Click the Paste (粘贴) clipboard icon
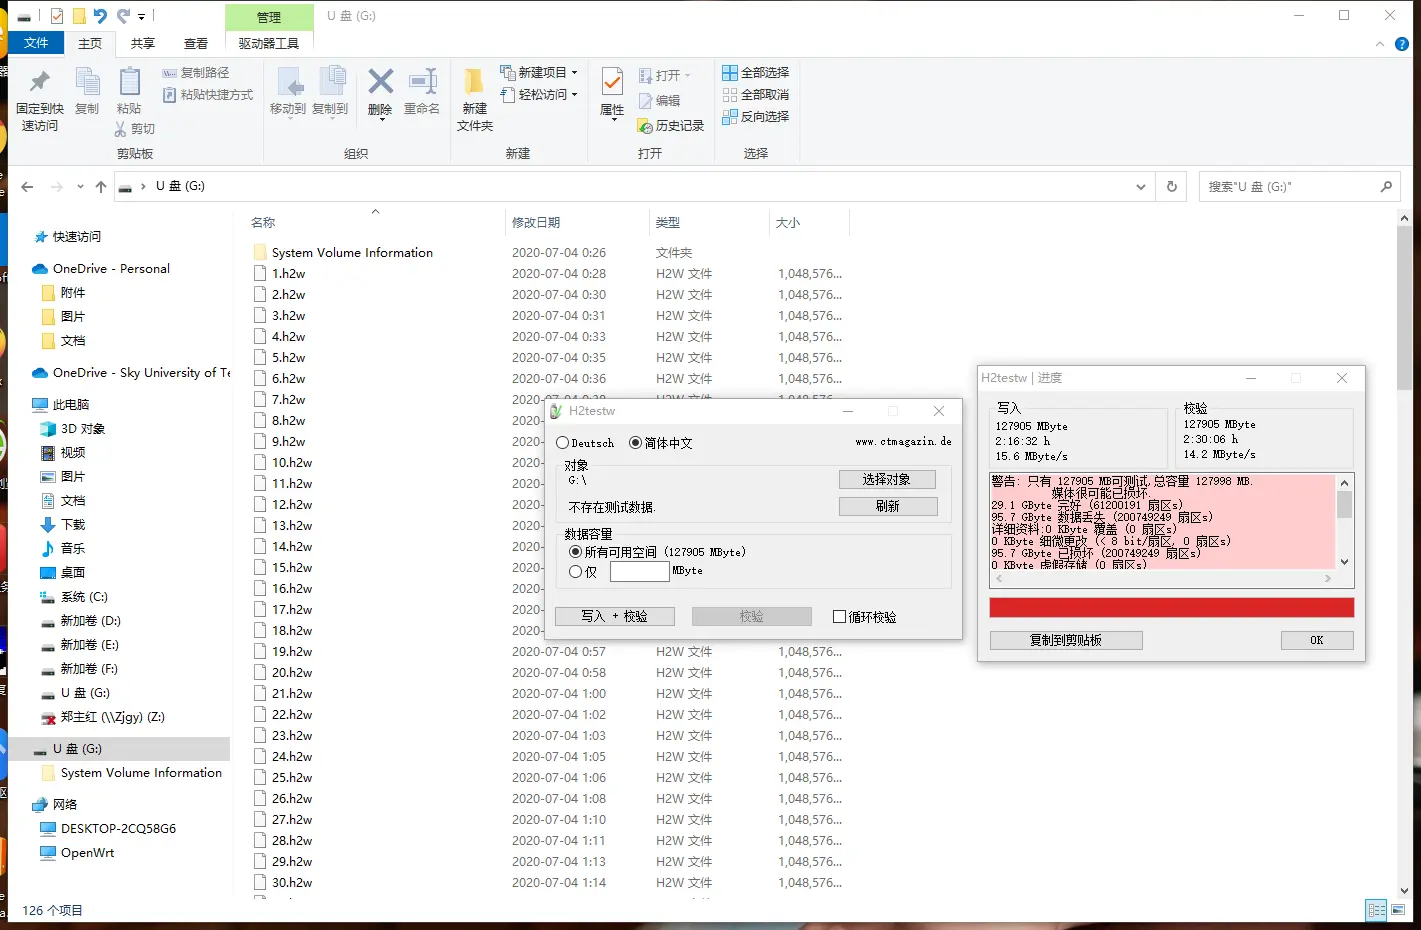Image resolution: width=1421 pixels, height=930 pixels. click(x=129, y=84)
